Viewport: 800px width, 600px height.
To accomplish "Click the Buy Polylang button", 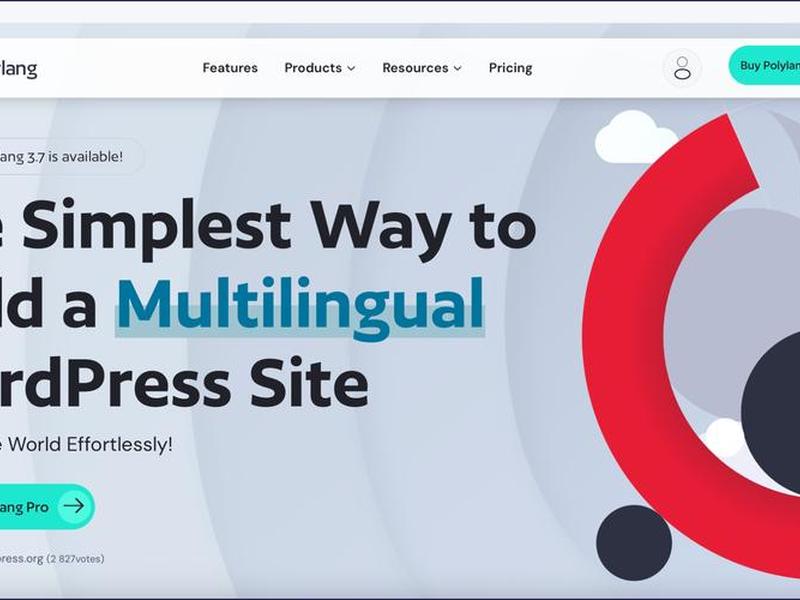I will pos(764,65).
